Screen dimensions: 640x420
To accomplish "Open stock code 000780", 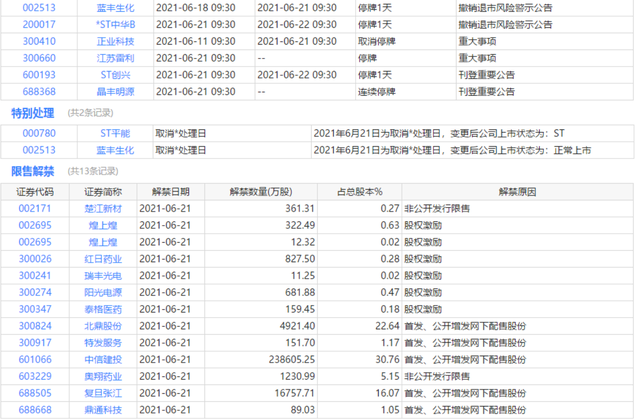I will coord(39,133).
